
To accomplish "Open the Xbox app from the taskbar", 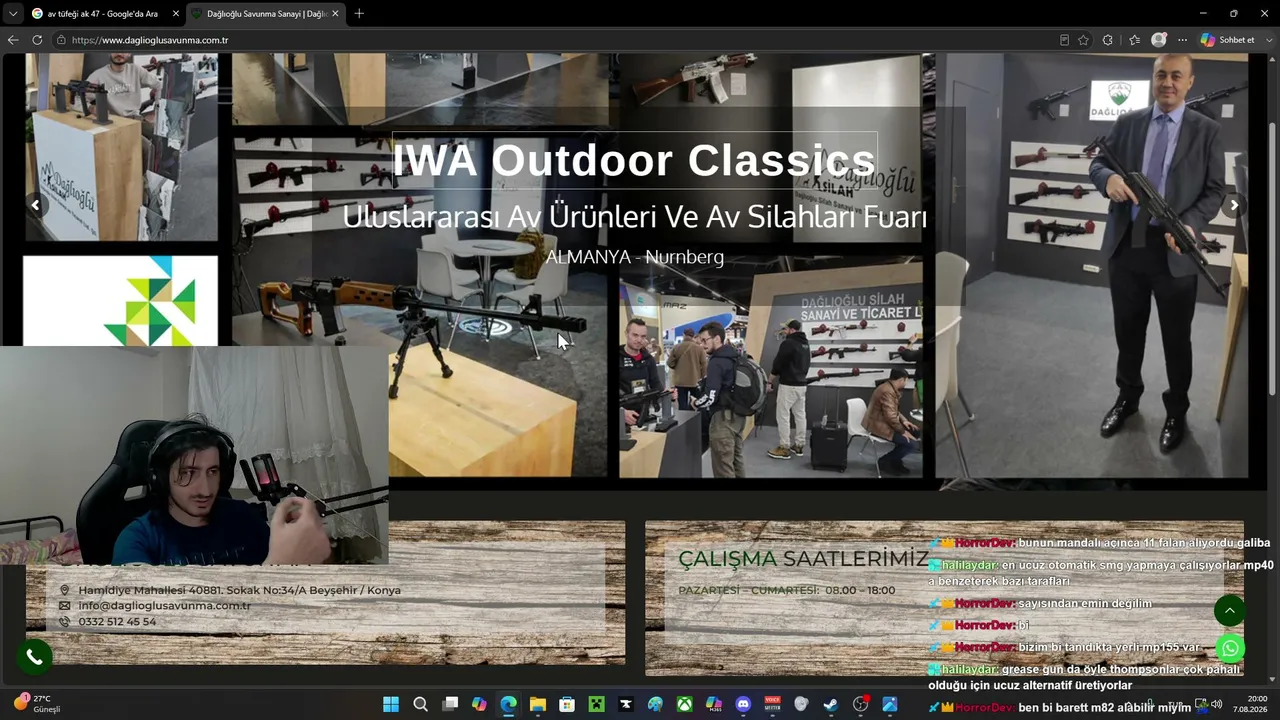I will 684,704.
